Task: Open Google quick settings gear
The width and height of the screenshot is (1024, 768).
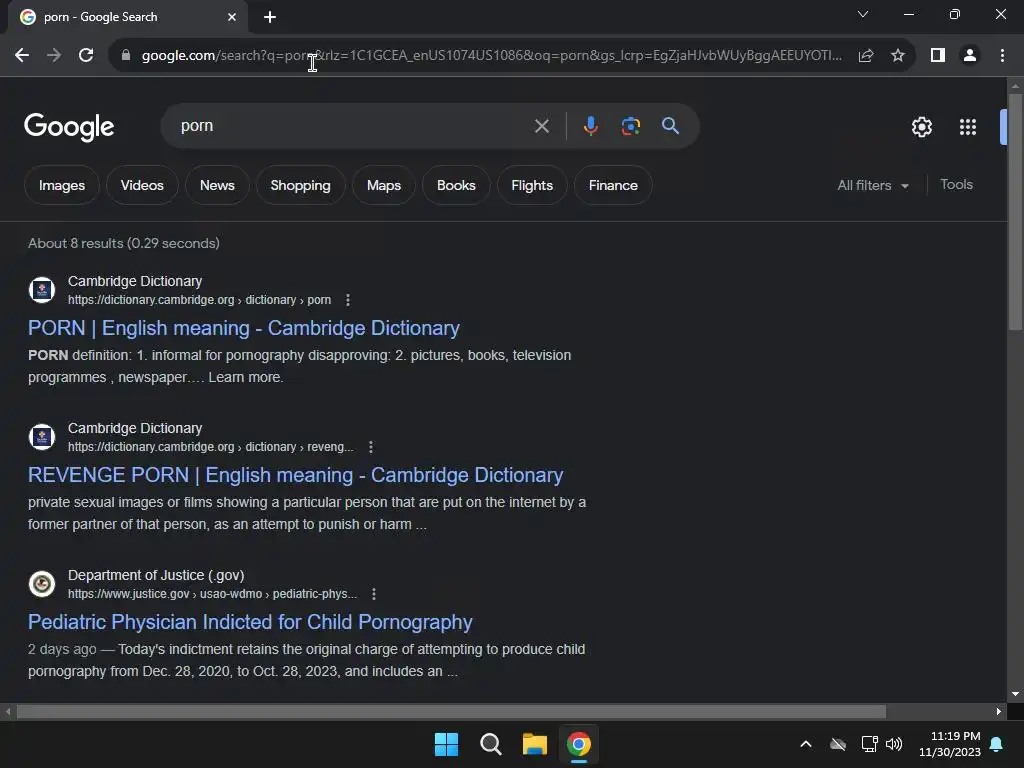Action: (x=921, y=127)
